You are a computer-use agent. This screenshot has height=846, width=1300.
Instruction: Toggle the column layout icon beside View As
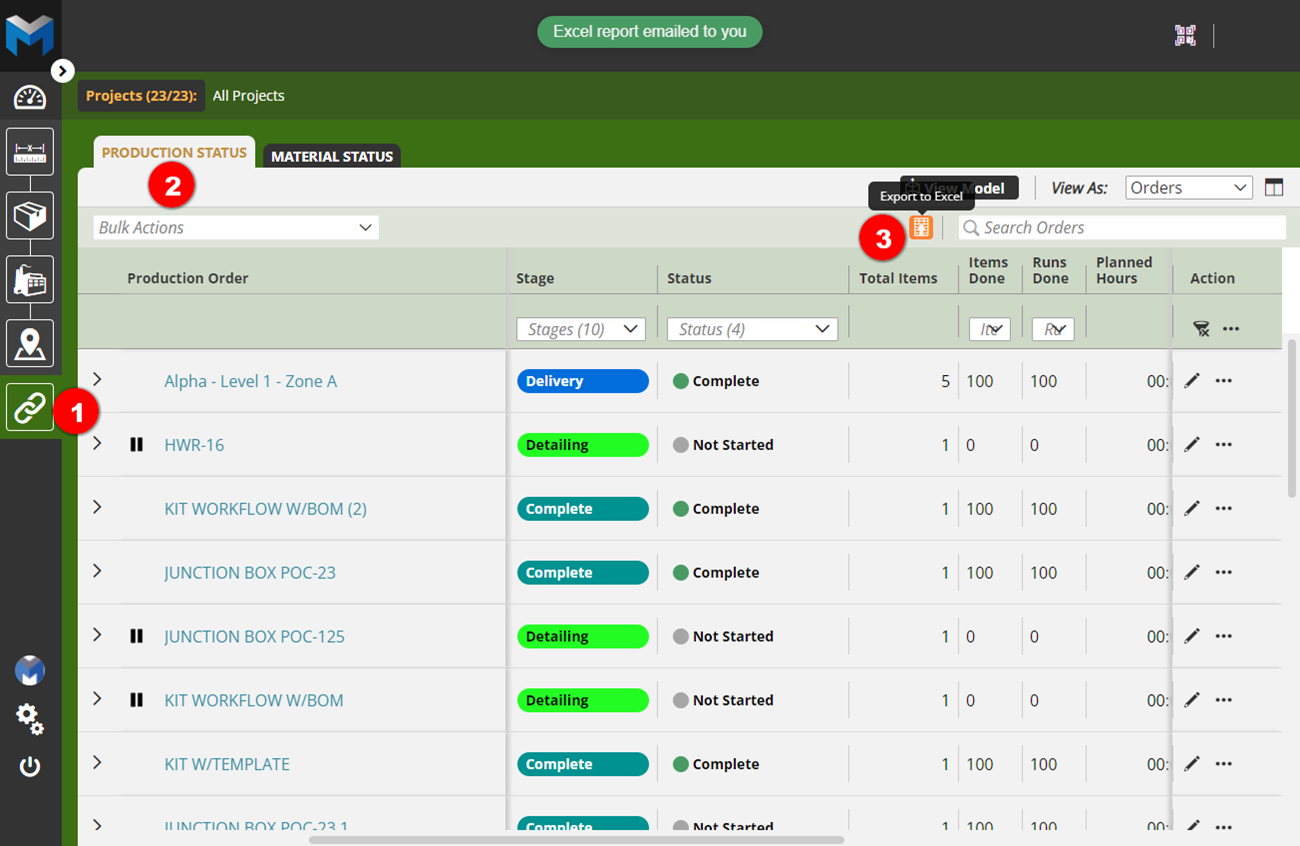[x=1273, y=188]
